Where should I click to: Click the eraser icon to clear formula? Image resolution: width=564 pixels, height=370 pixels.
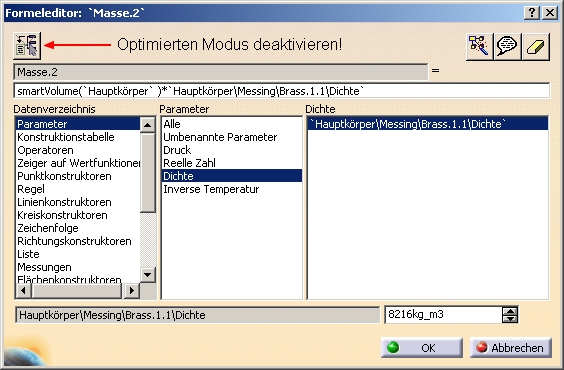pyautogui.click(x=536, y=46)
